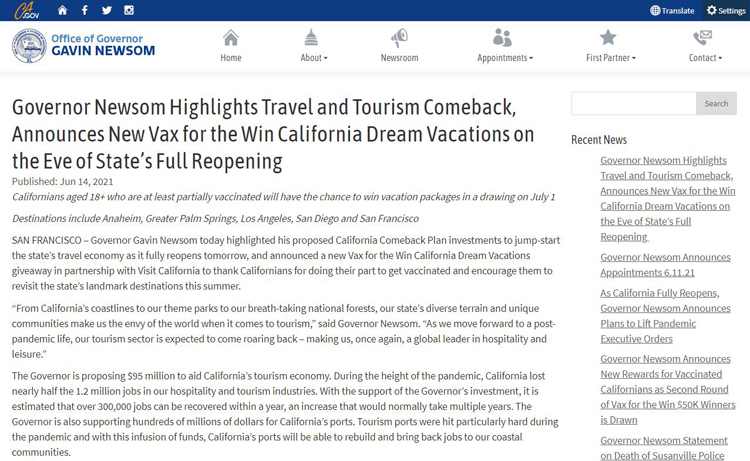Click the Governor's office seal logo
The image size is (750, 461).
tap(29, 46)
